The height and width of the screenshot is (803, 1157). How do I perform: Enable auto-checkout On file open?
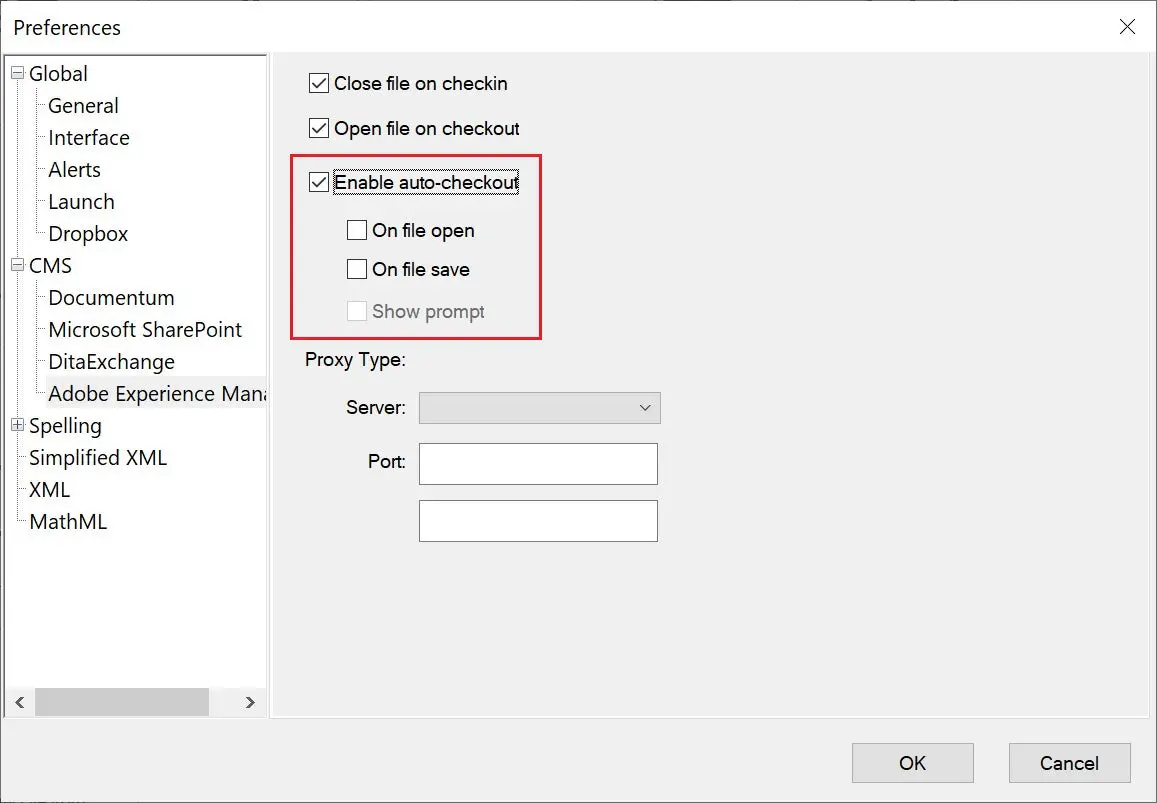(357, 230)
